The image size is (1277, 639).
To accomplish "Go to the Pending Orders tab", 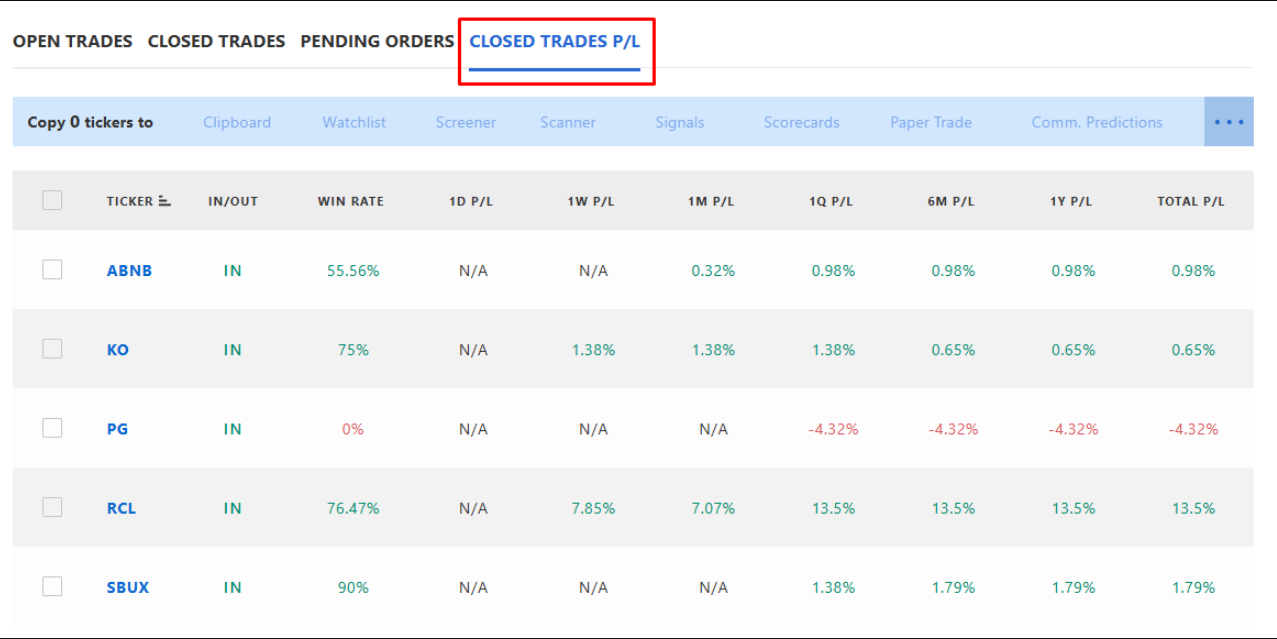I will (x=378, y=41).
